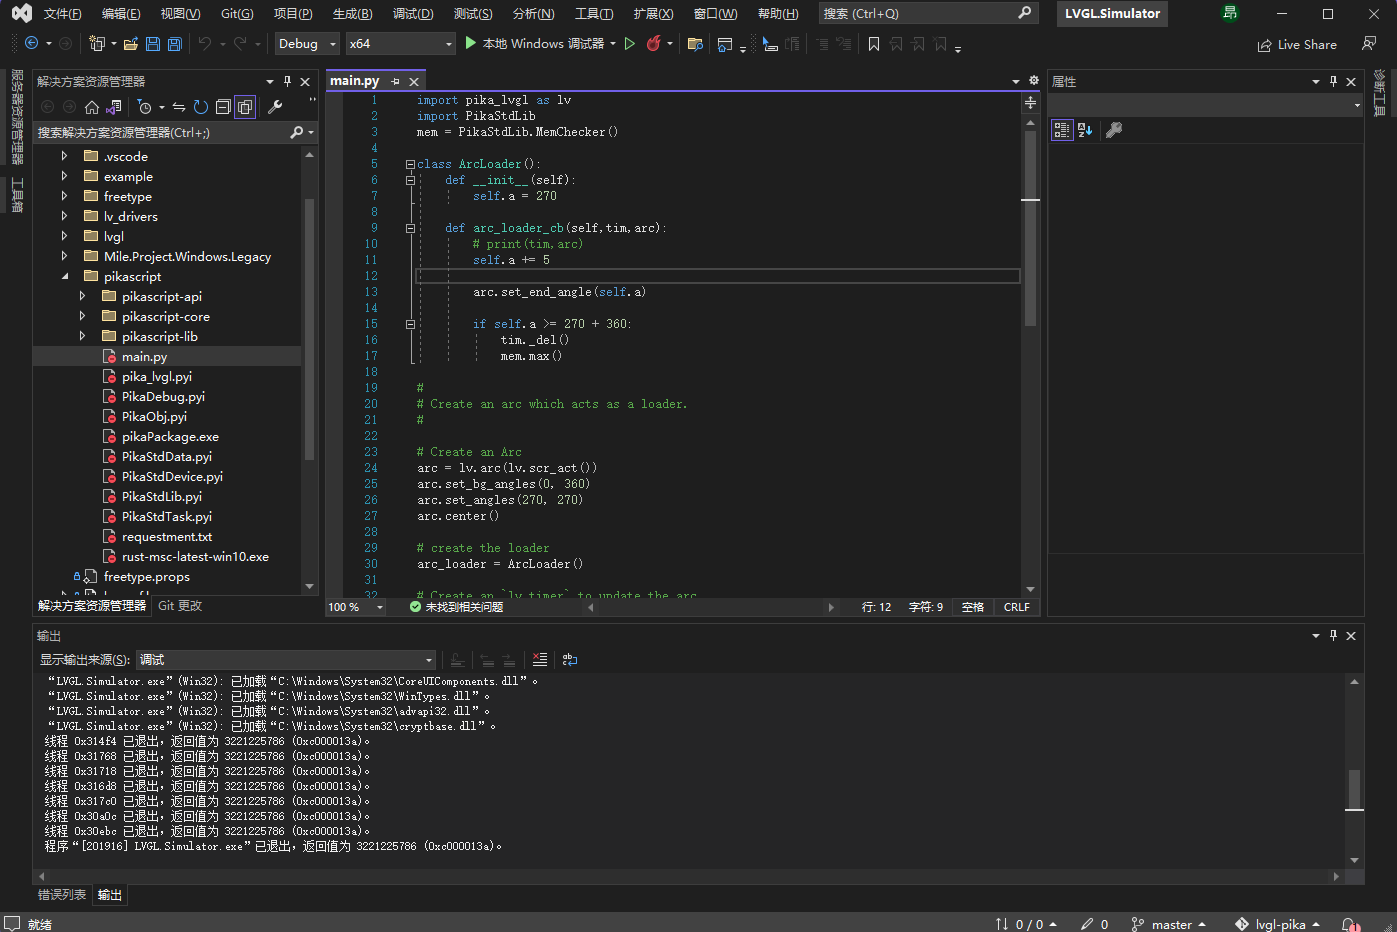Toggle a bookmark with the bookmark toolbar icon

pyautogui.click(x=873, y=44)
